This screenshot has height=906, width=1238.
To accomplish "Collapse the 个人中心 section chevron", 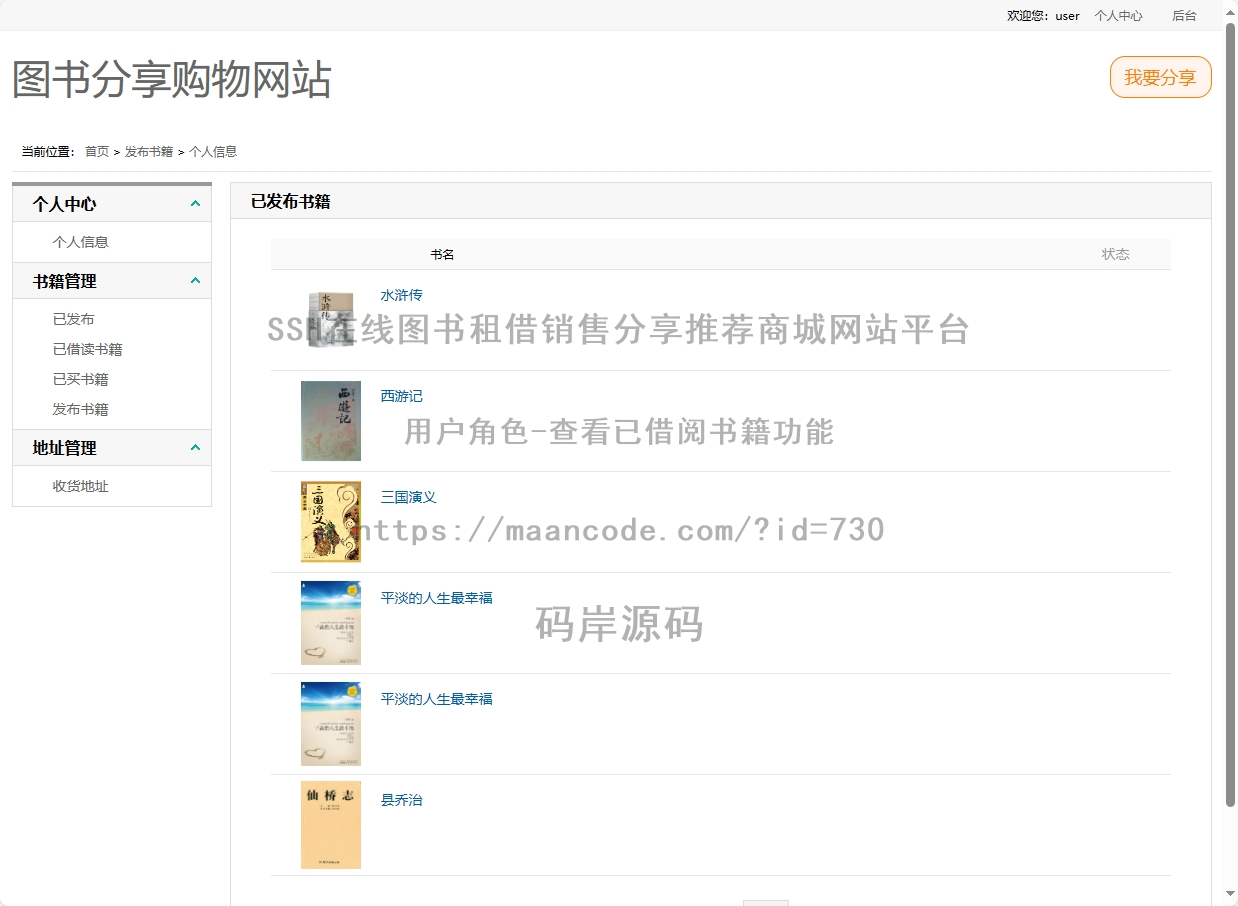I will click(x=195, y=204).
